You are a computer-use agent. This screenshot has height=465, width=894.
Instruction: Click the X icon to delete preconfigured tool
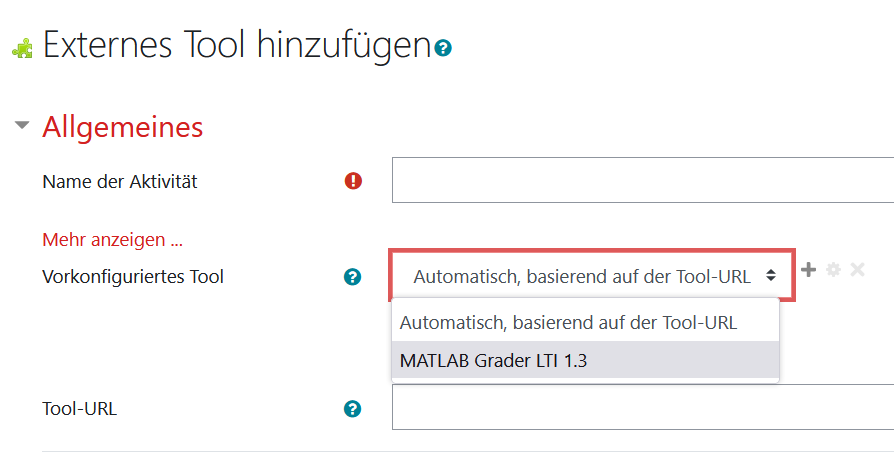point(858,270)
